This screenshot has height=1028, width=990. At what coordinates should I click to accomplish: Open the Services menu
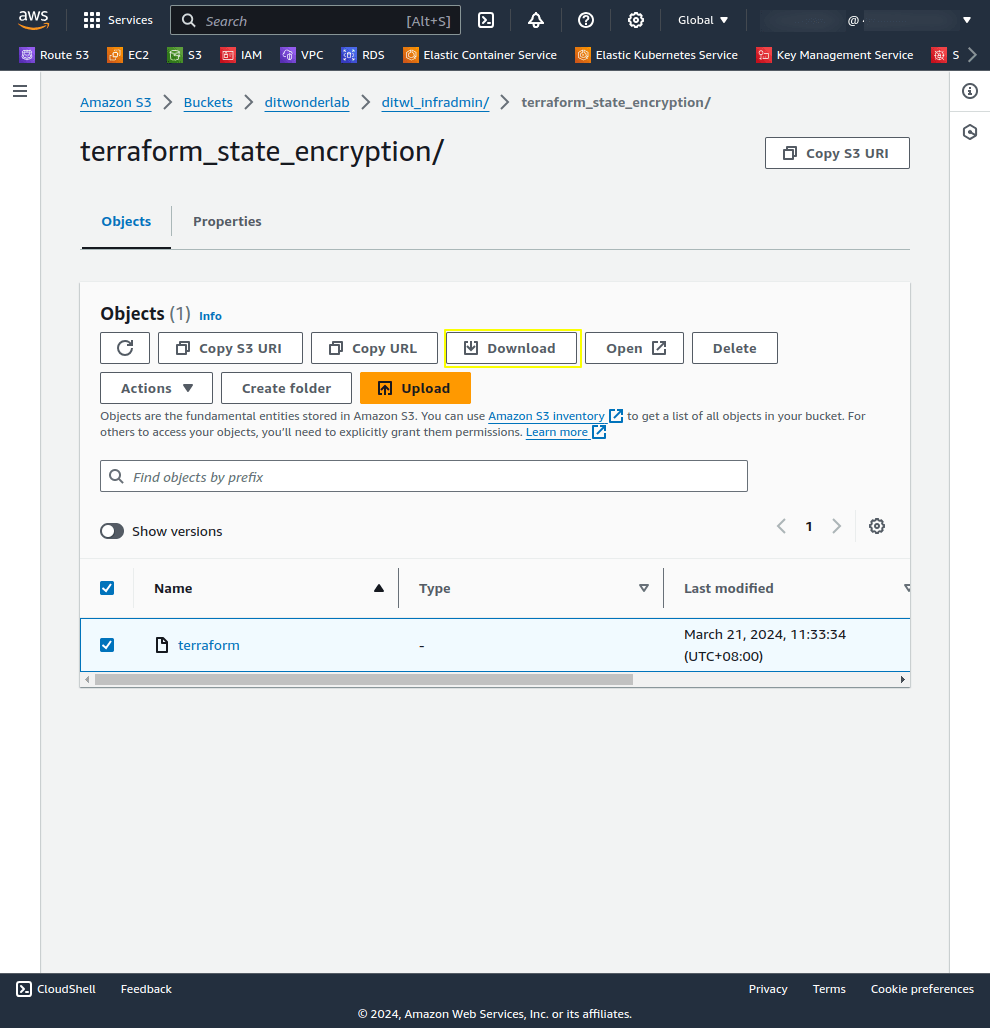click(x=117, y=20)
